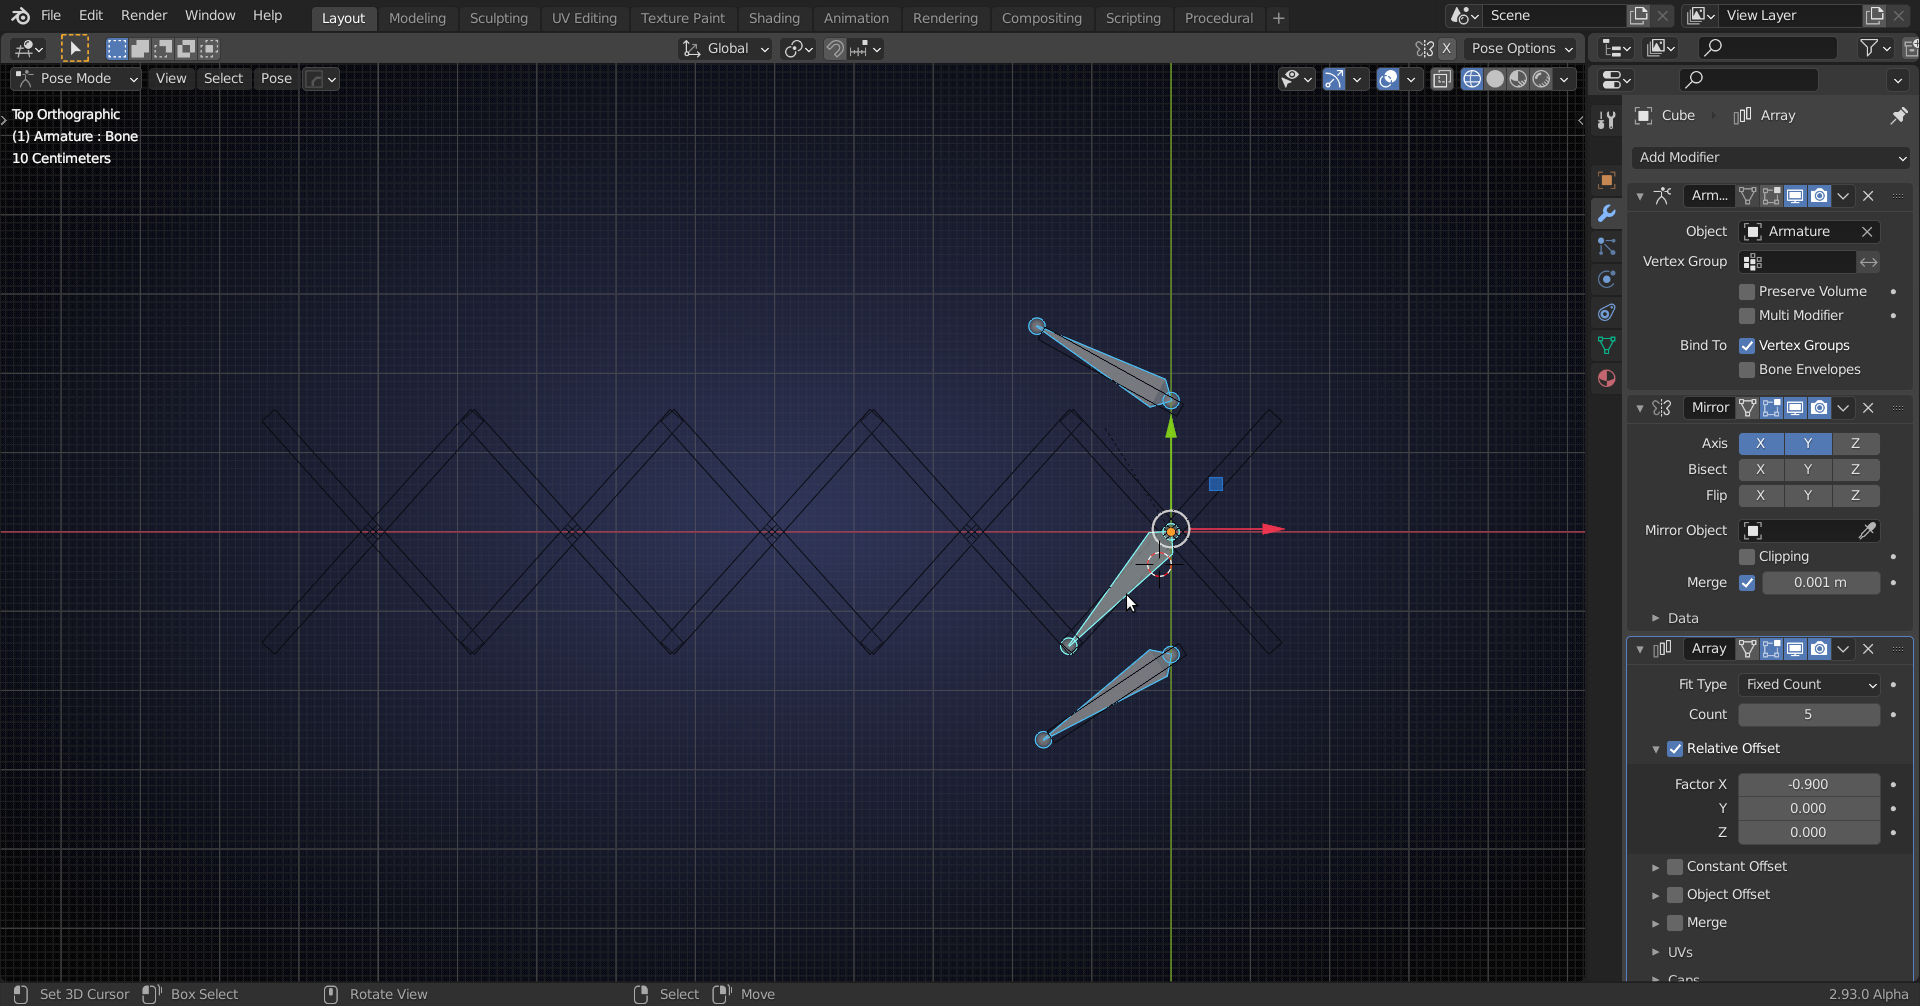Pick mirror object with eyedropper
Image resolution: width=1920 pixels, height=1006 pixels.
(1867, 531)
